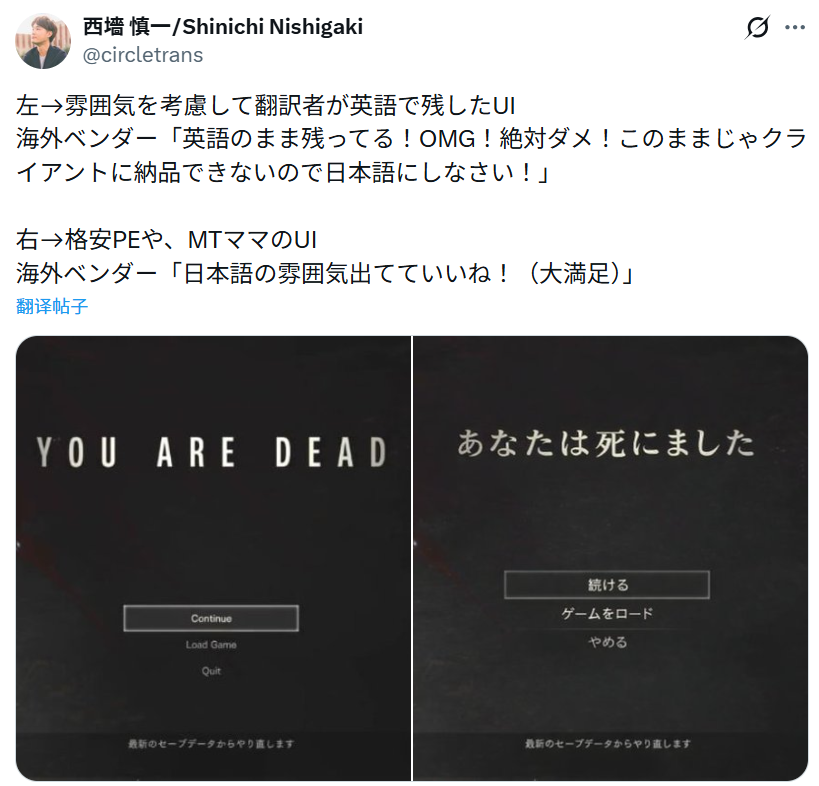
Task: Select Load Game in the left image
Action: (211, 645)
